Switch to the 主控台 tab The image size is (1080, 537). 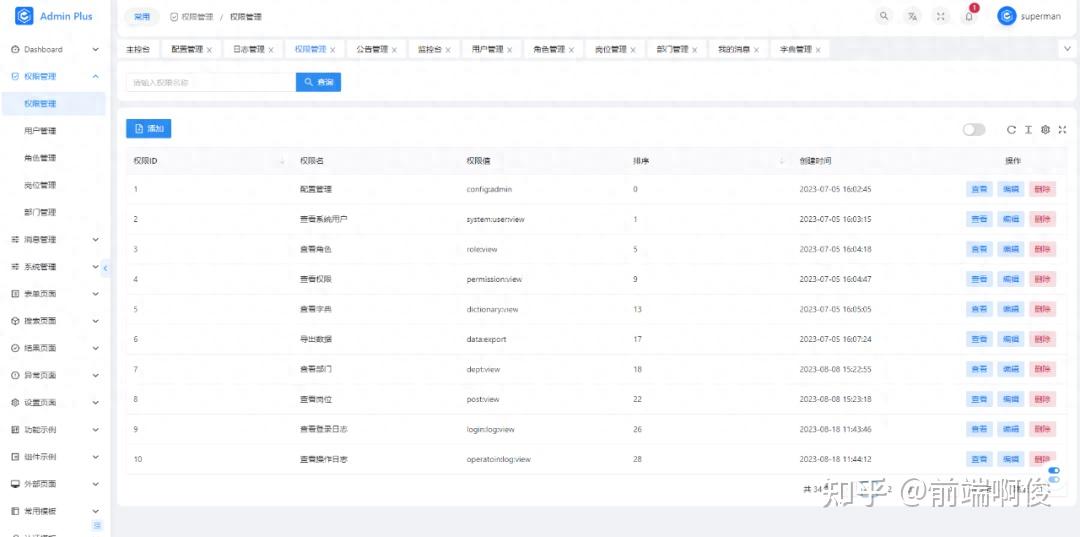[138, 50]
